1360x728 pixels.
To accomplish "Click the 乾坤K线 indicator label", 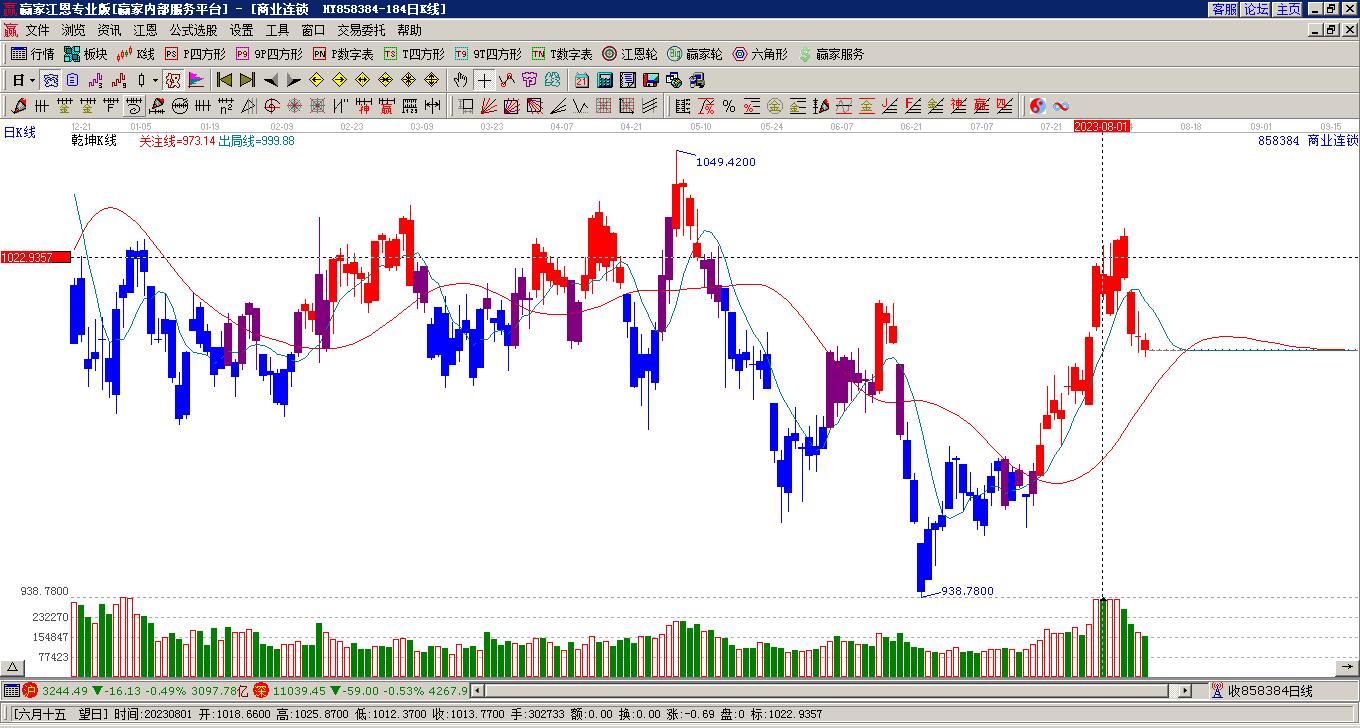I will click(x=94, y=141).
